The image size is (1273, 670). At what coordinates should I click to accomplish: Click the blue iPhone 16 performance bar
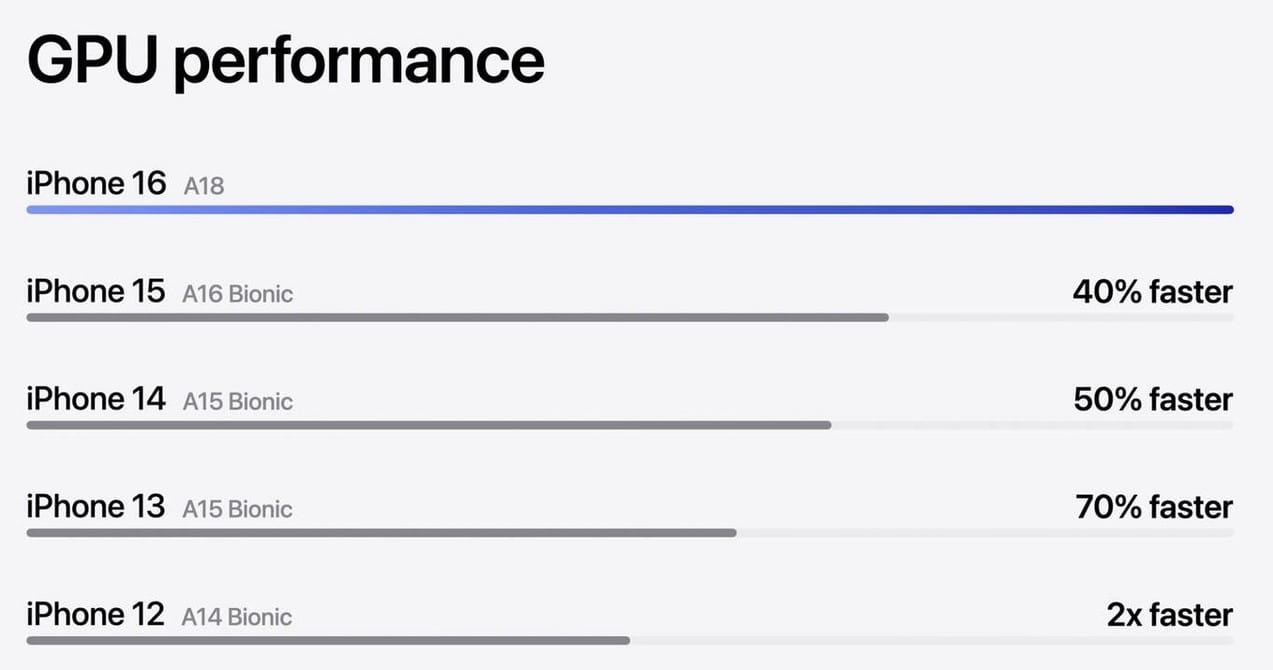(x=629, y=210)
